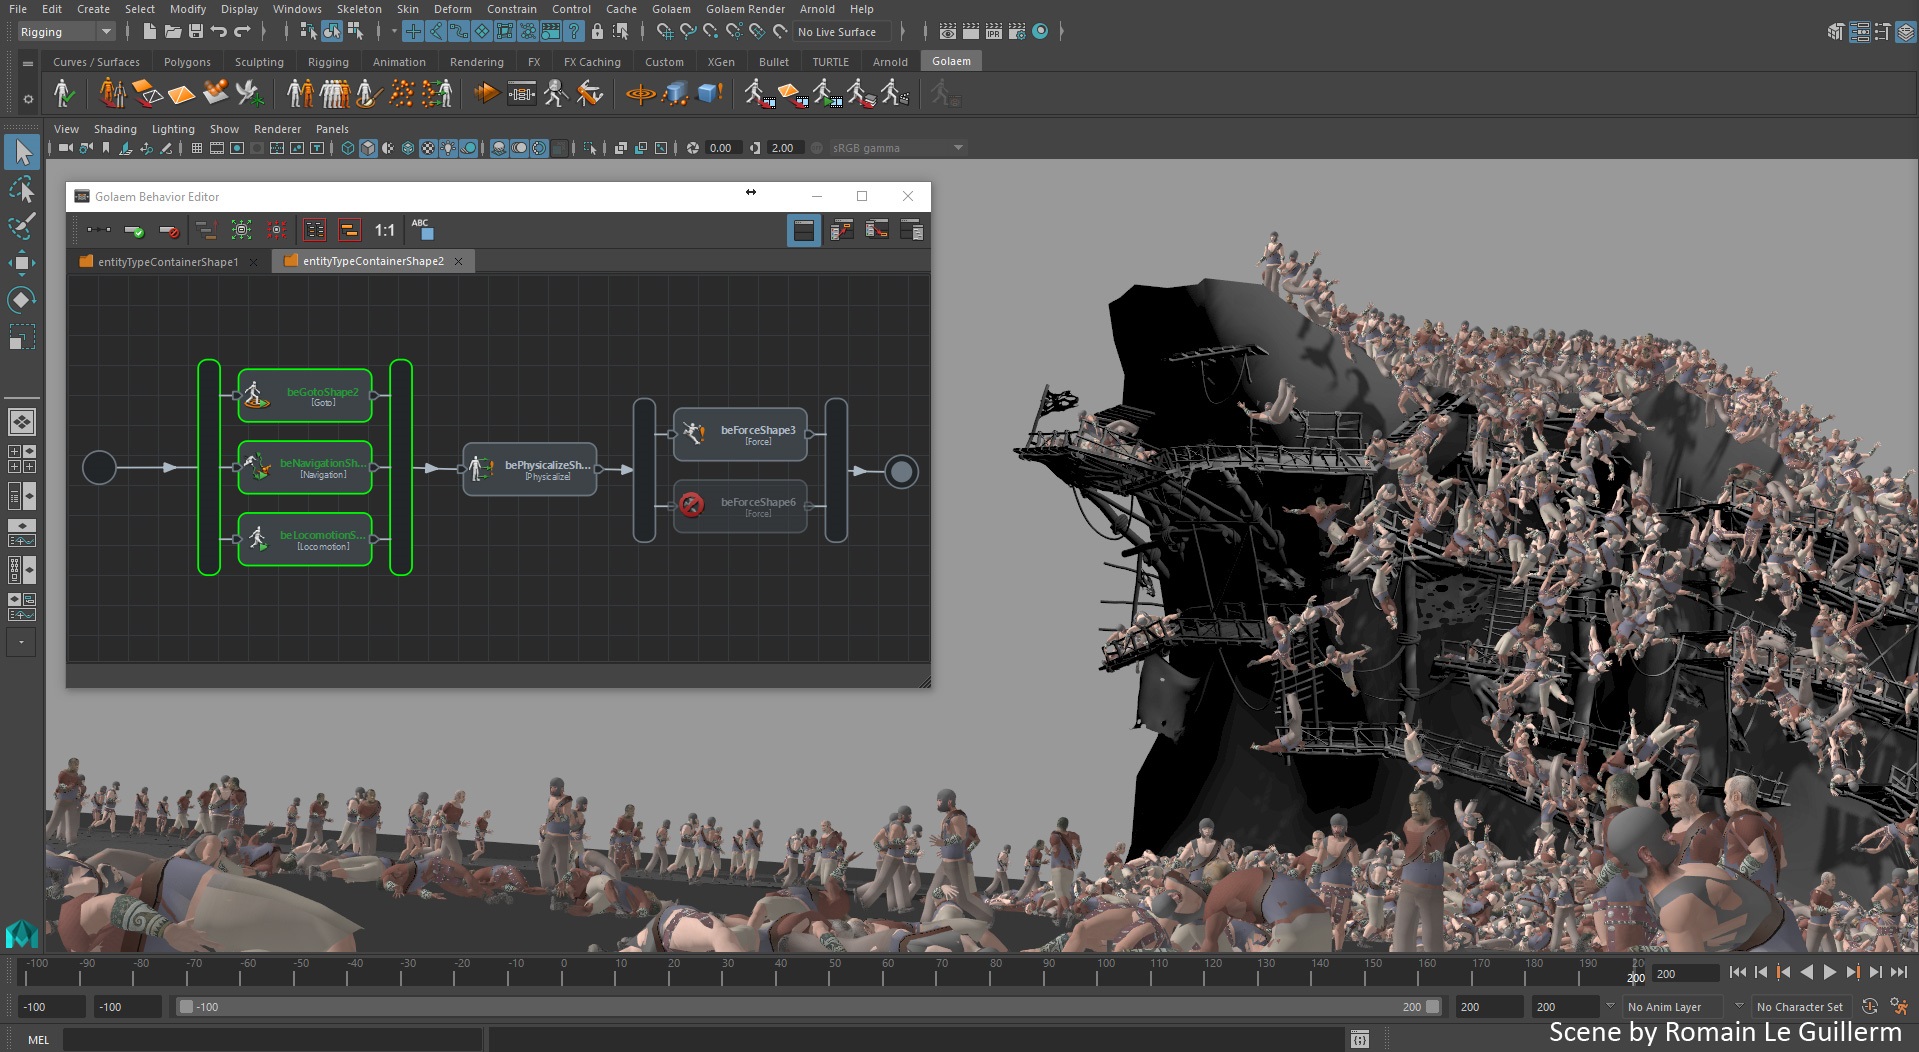The image size is (1919, 1052).
Task: Click the ABC label toggle icon
Action: coord(422,230)
